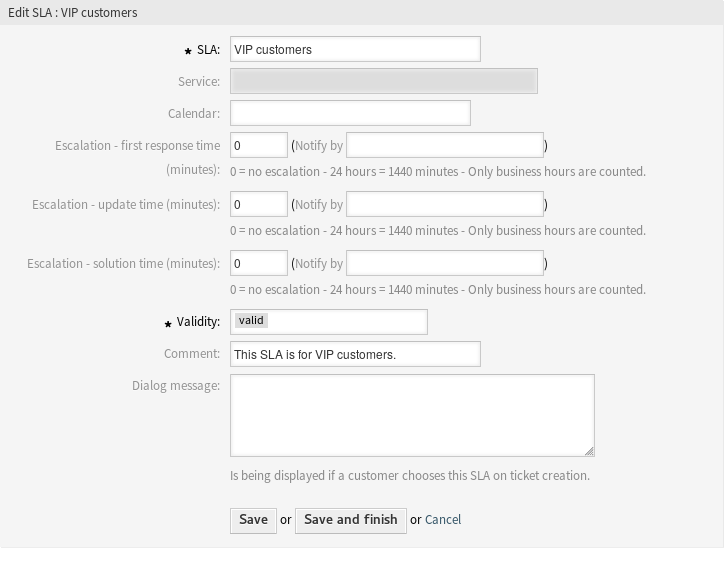
Task: Open the update time Notify by dropdown
Action: coord(445,204)
